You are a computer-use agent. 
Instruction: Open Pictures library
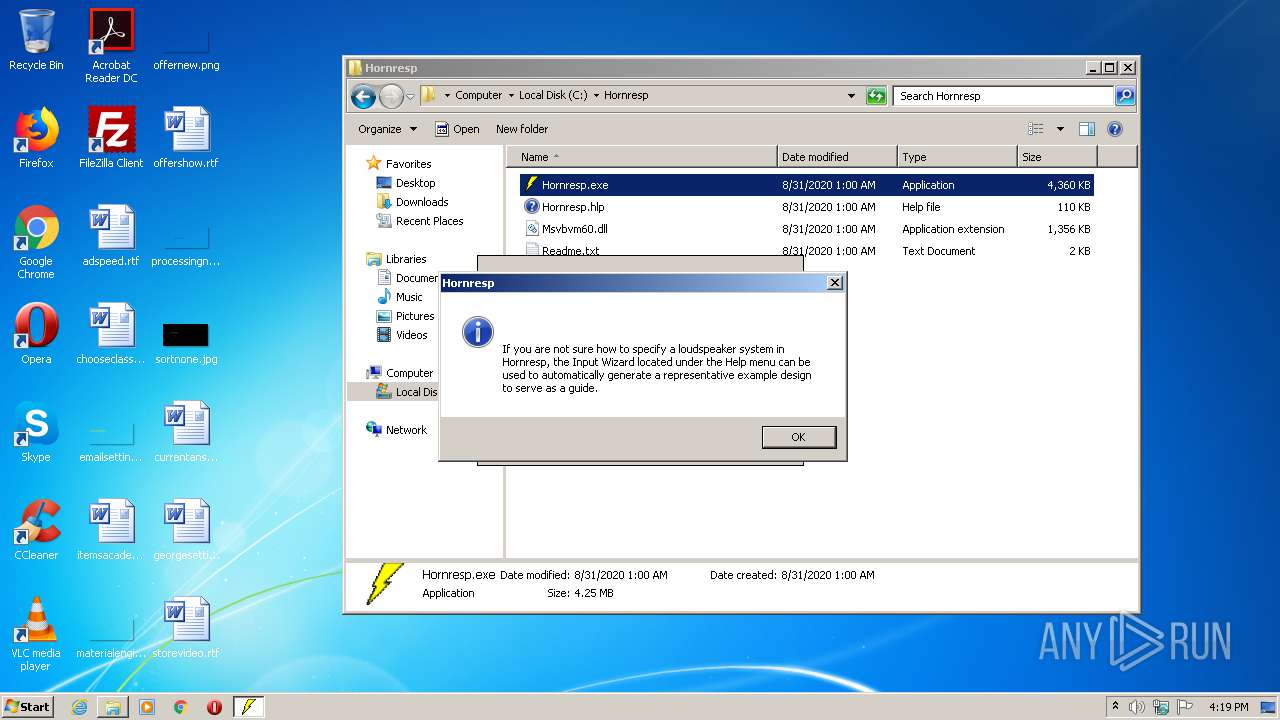[405, 316]
